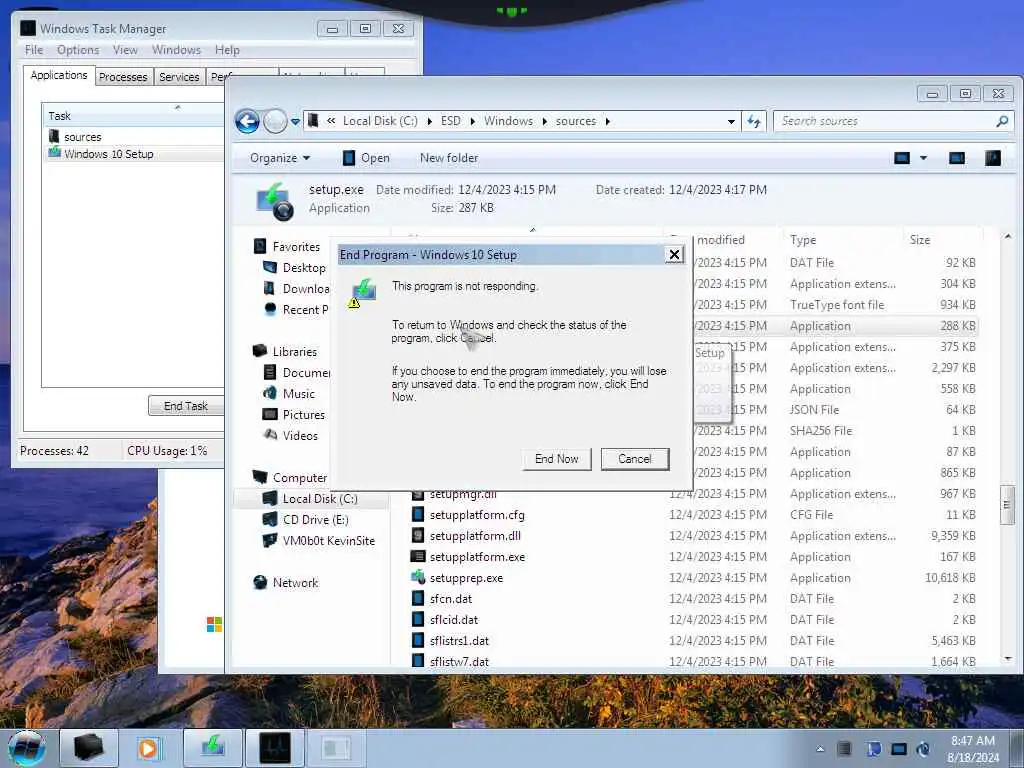
Task: Click Open in the Explorer toolbar
Action: pos(366,158)
